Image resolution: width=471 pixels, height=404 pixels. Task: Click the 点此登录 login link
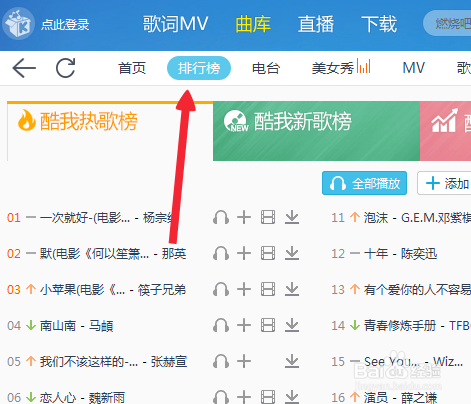pyautogui.click(x=65, y=25)
